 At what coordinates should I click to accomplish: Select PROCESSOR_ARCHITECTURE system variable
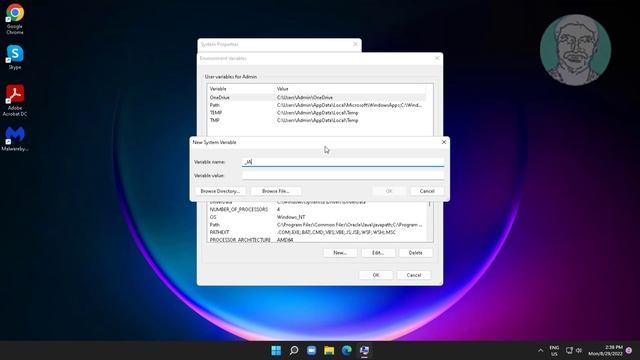(317, 240)
